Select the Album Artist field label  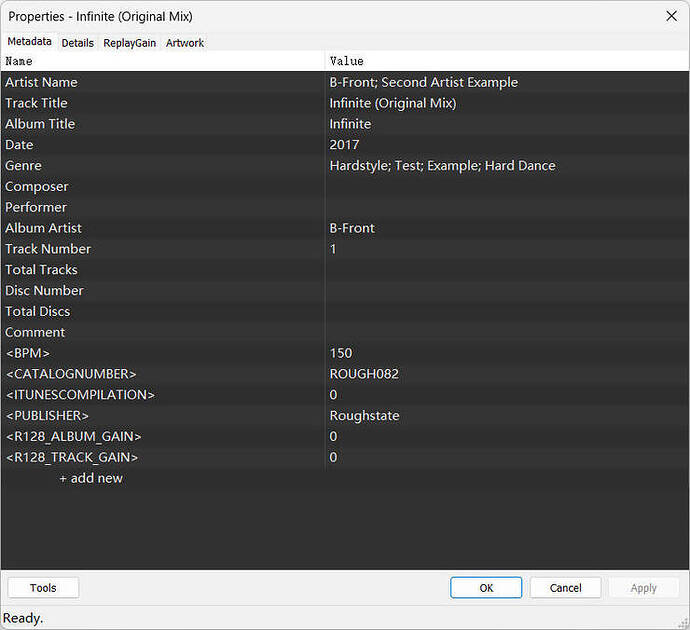click(x=43, y=228)
